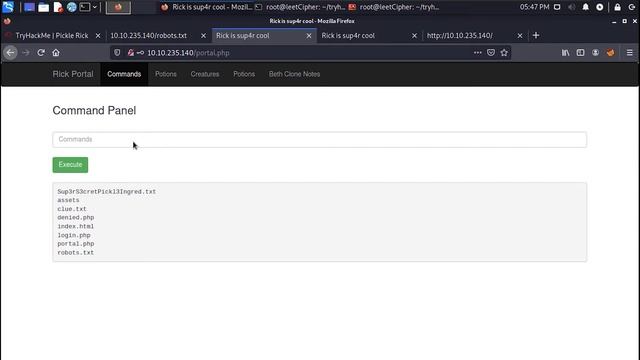Select Sup3rS3cretPickl3Ingred.txt in output

click(x=107, y=191)
